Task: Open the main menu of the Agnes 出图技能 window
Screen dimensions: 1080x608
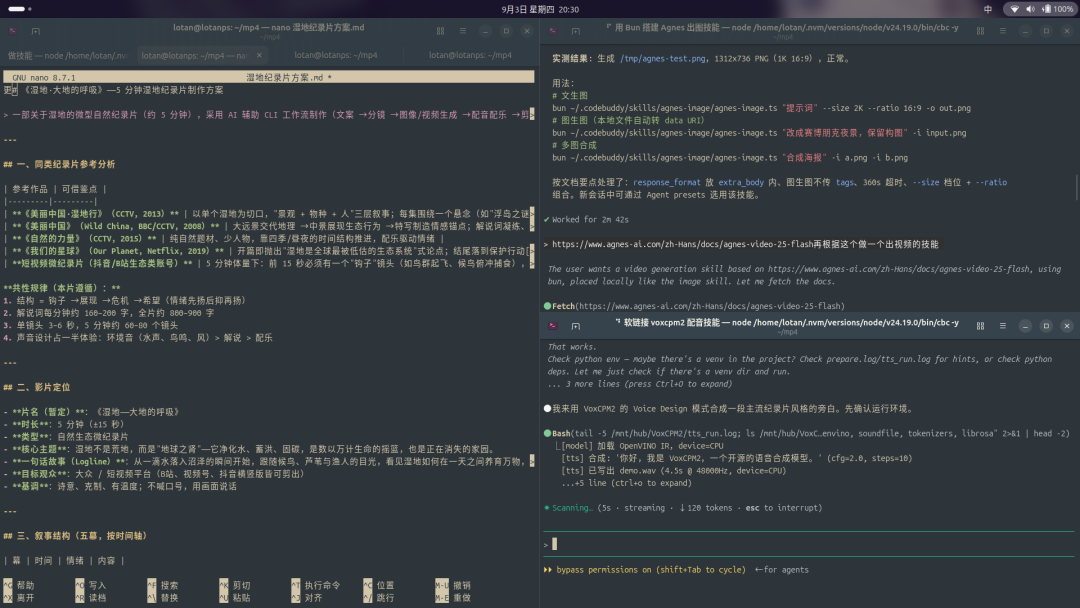Action: pyautogui.click(x=1003, y=31)
